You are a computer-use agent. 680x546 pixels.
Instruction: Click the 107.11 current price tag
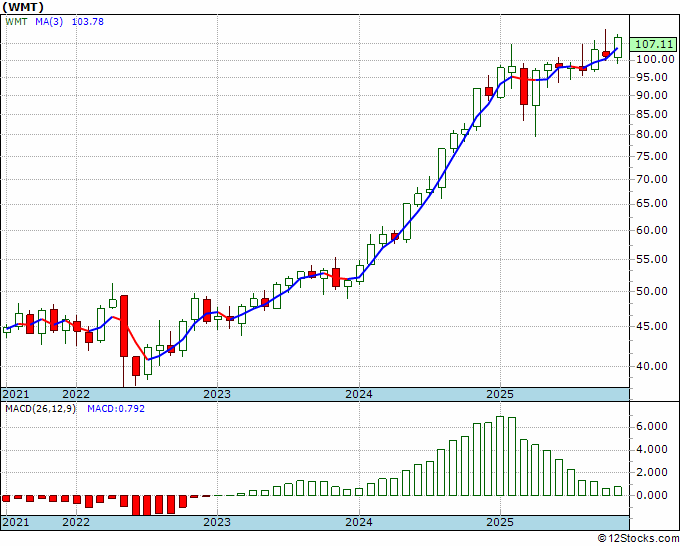(653, 44)
